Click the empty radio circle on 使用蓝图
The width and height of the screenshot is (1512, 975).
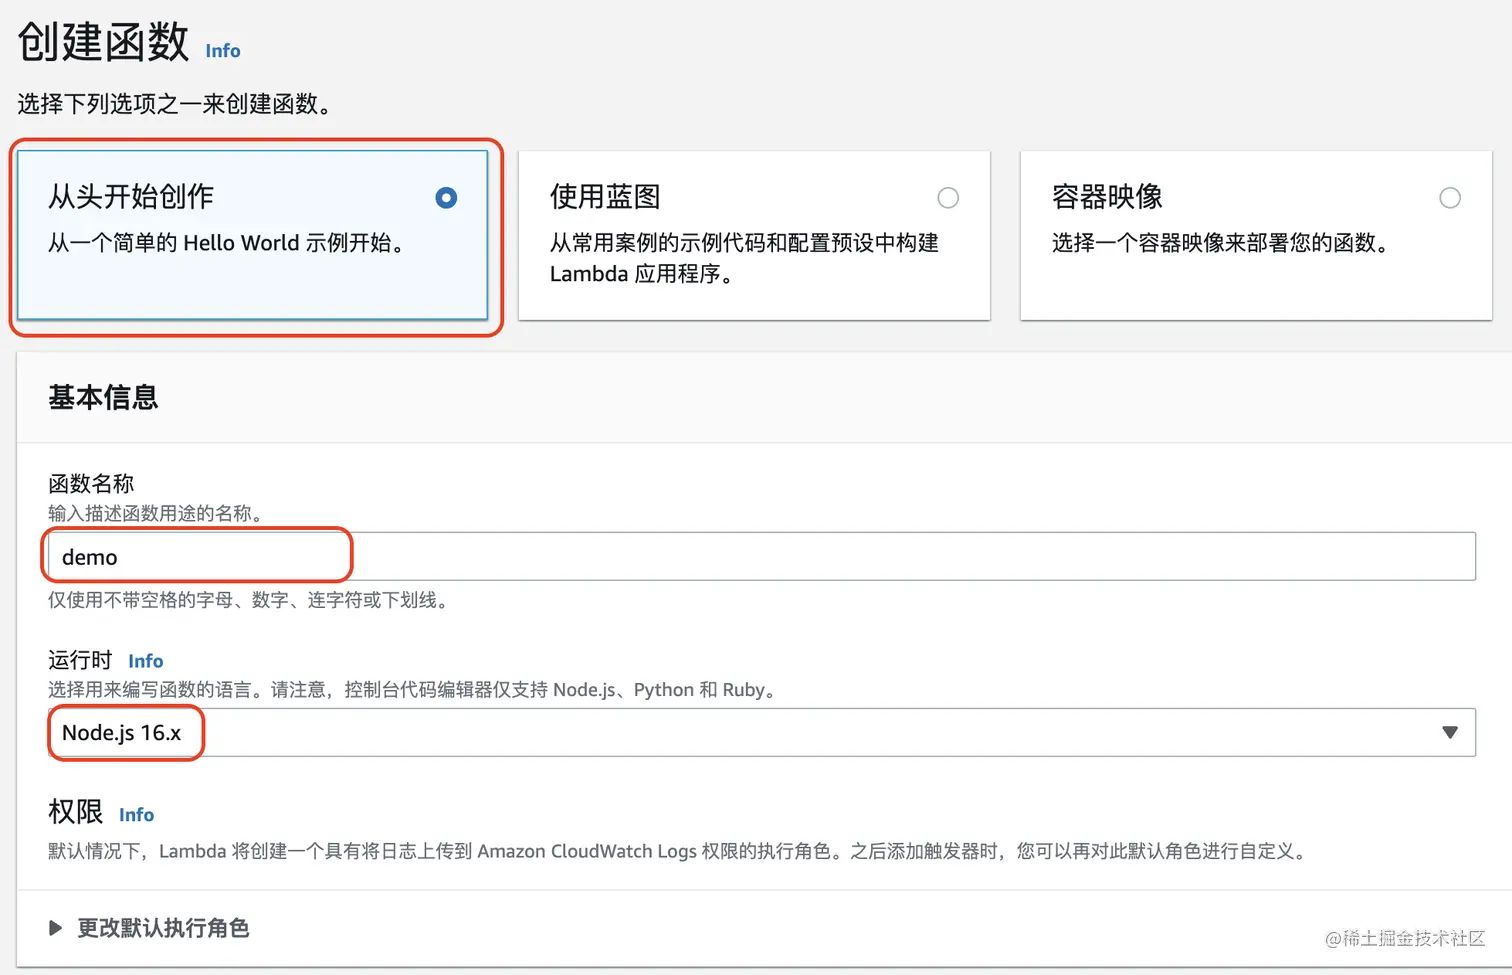pyautogui.click(x=948, y=197)
